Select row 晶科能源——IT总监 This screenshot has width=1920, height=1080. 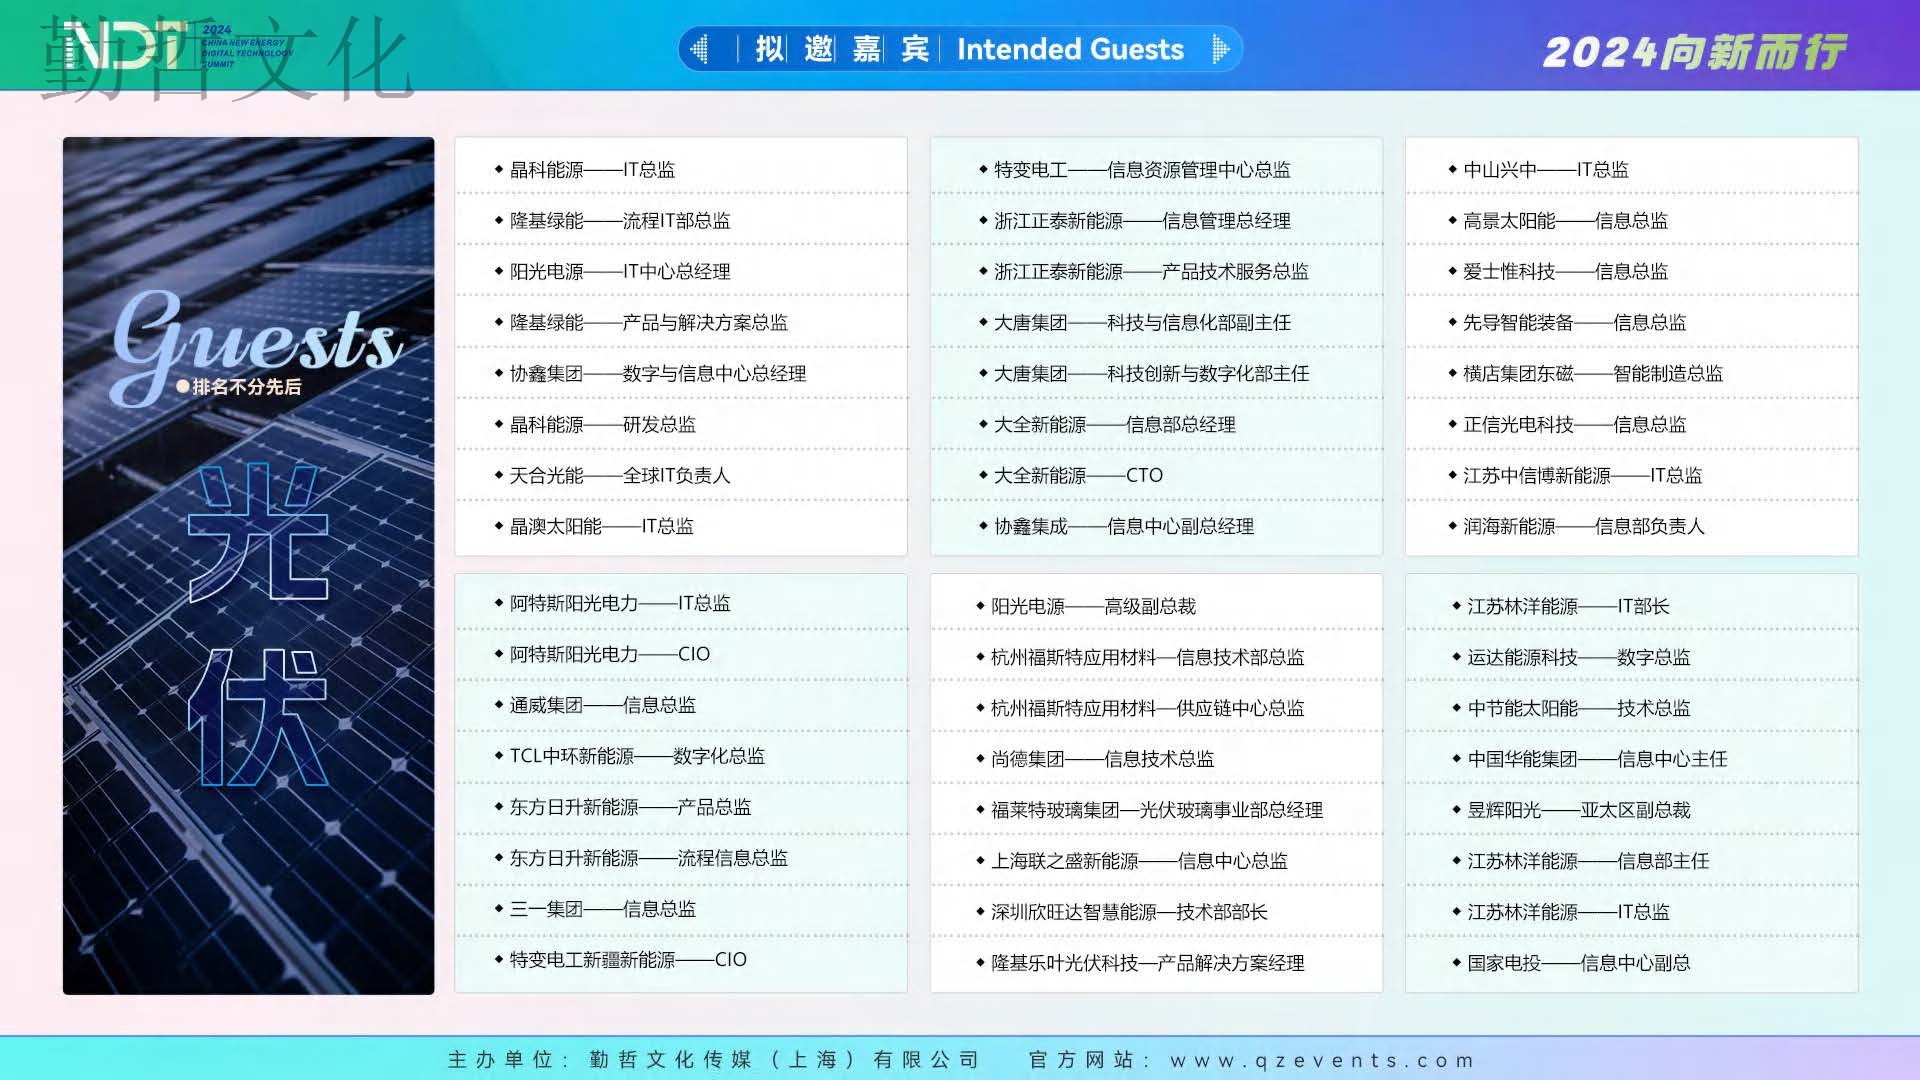tap(681, 170)
